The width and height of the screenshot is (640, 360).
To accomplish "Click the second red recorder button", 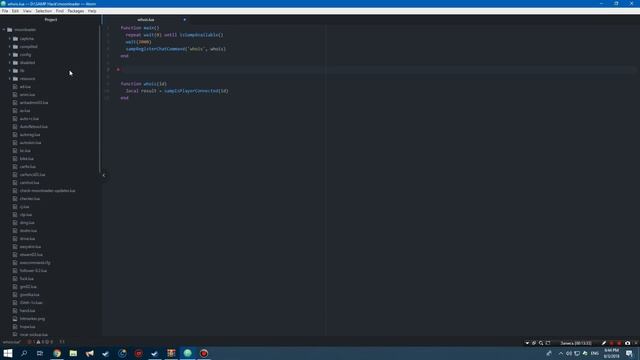I will 619,343.
